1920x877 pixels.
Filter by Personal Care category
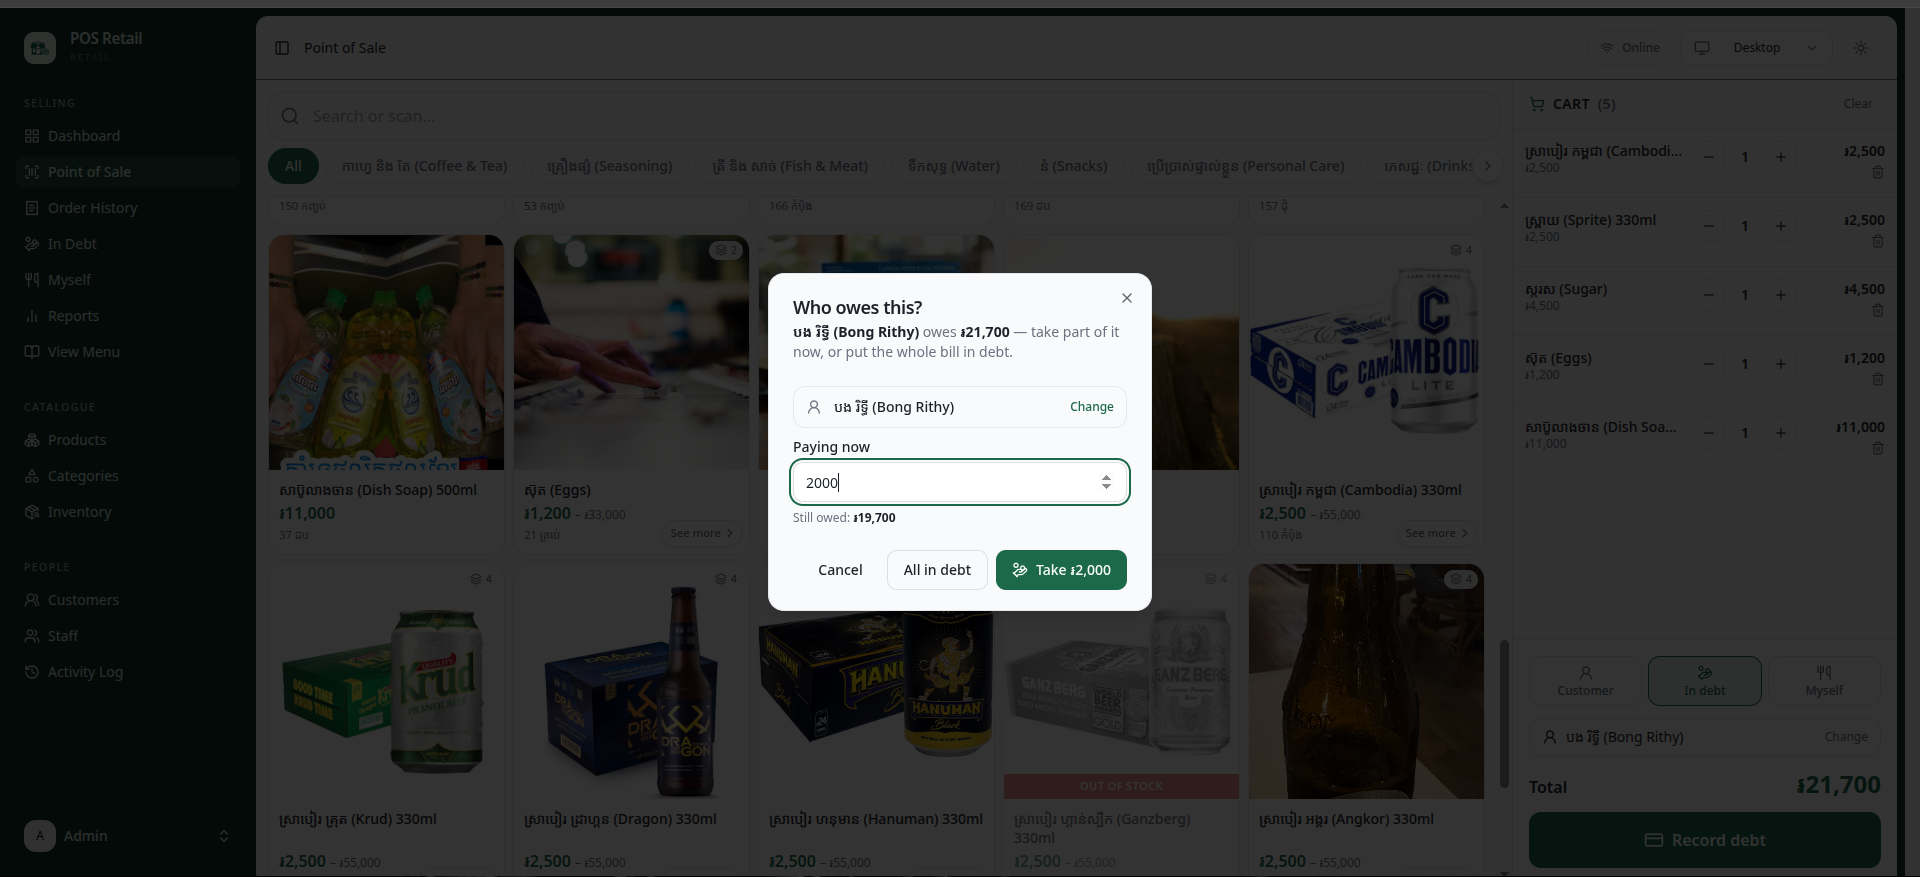(x=1245, y=166)
